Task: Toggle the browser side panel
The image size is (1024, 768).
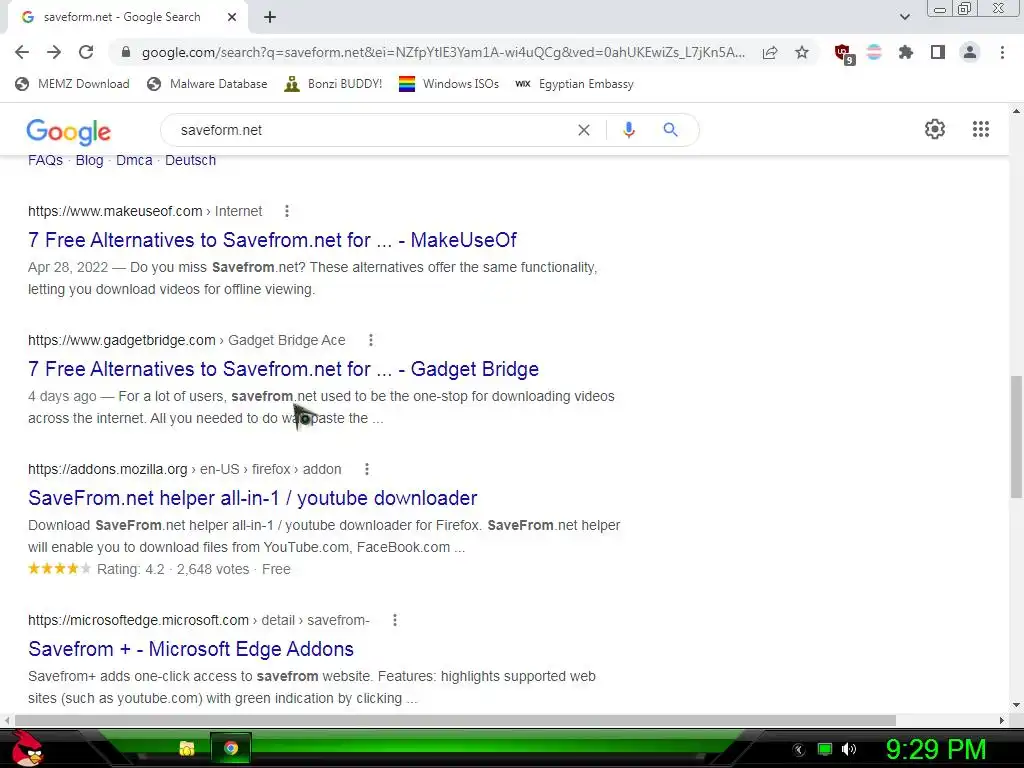Action: (x=938, y=52)
